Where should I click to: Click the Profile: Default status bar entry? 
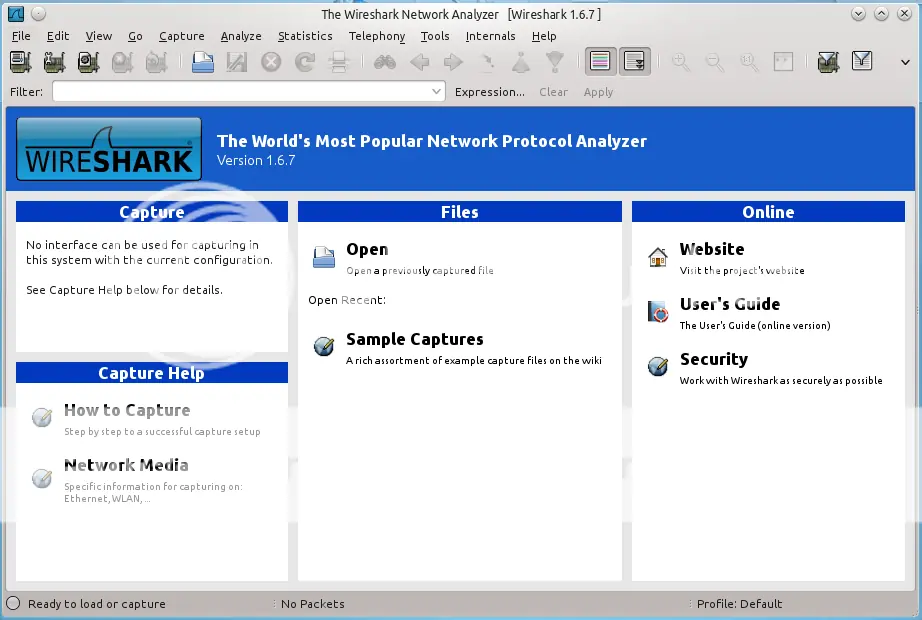pyautogui.click(x=739, y=604)
